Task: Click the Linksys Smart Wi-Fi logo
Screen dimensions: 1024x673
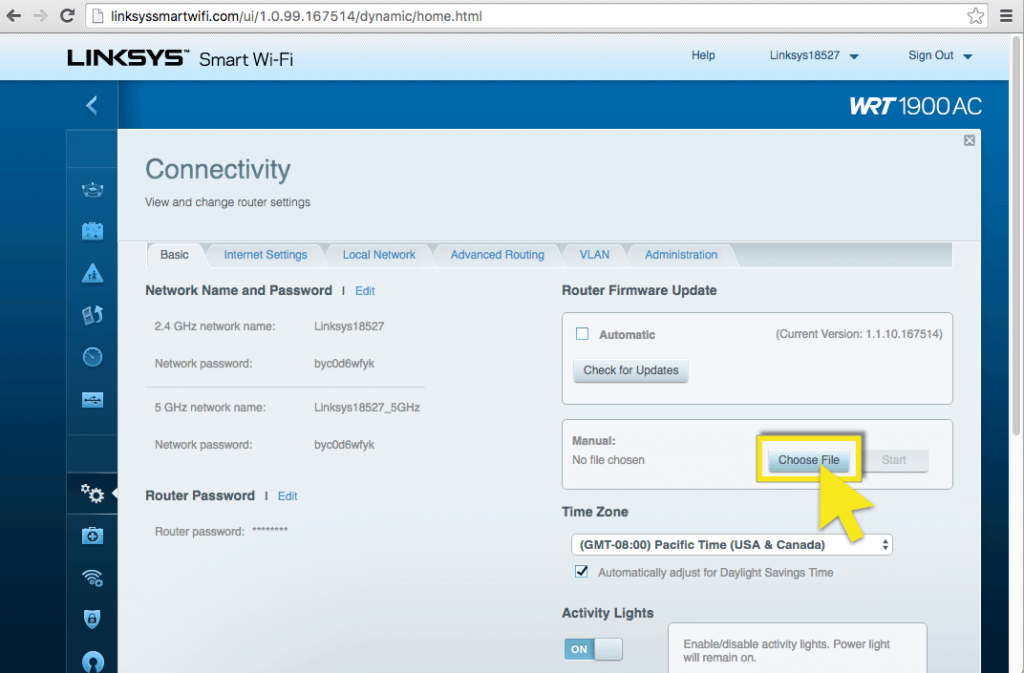Action: click(x=180, y=59)
